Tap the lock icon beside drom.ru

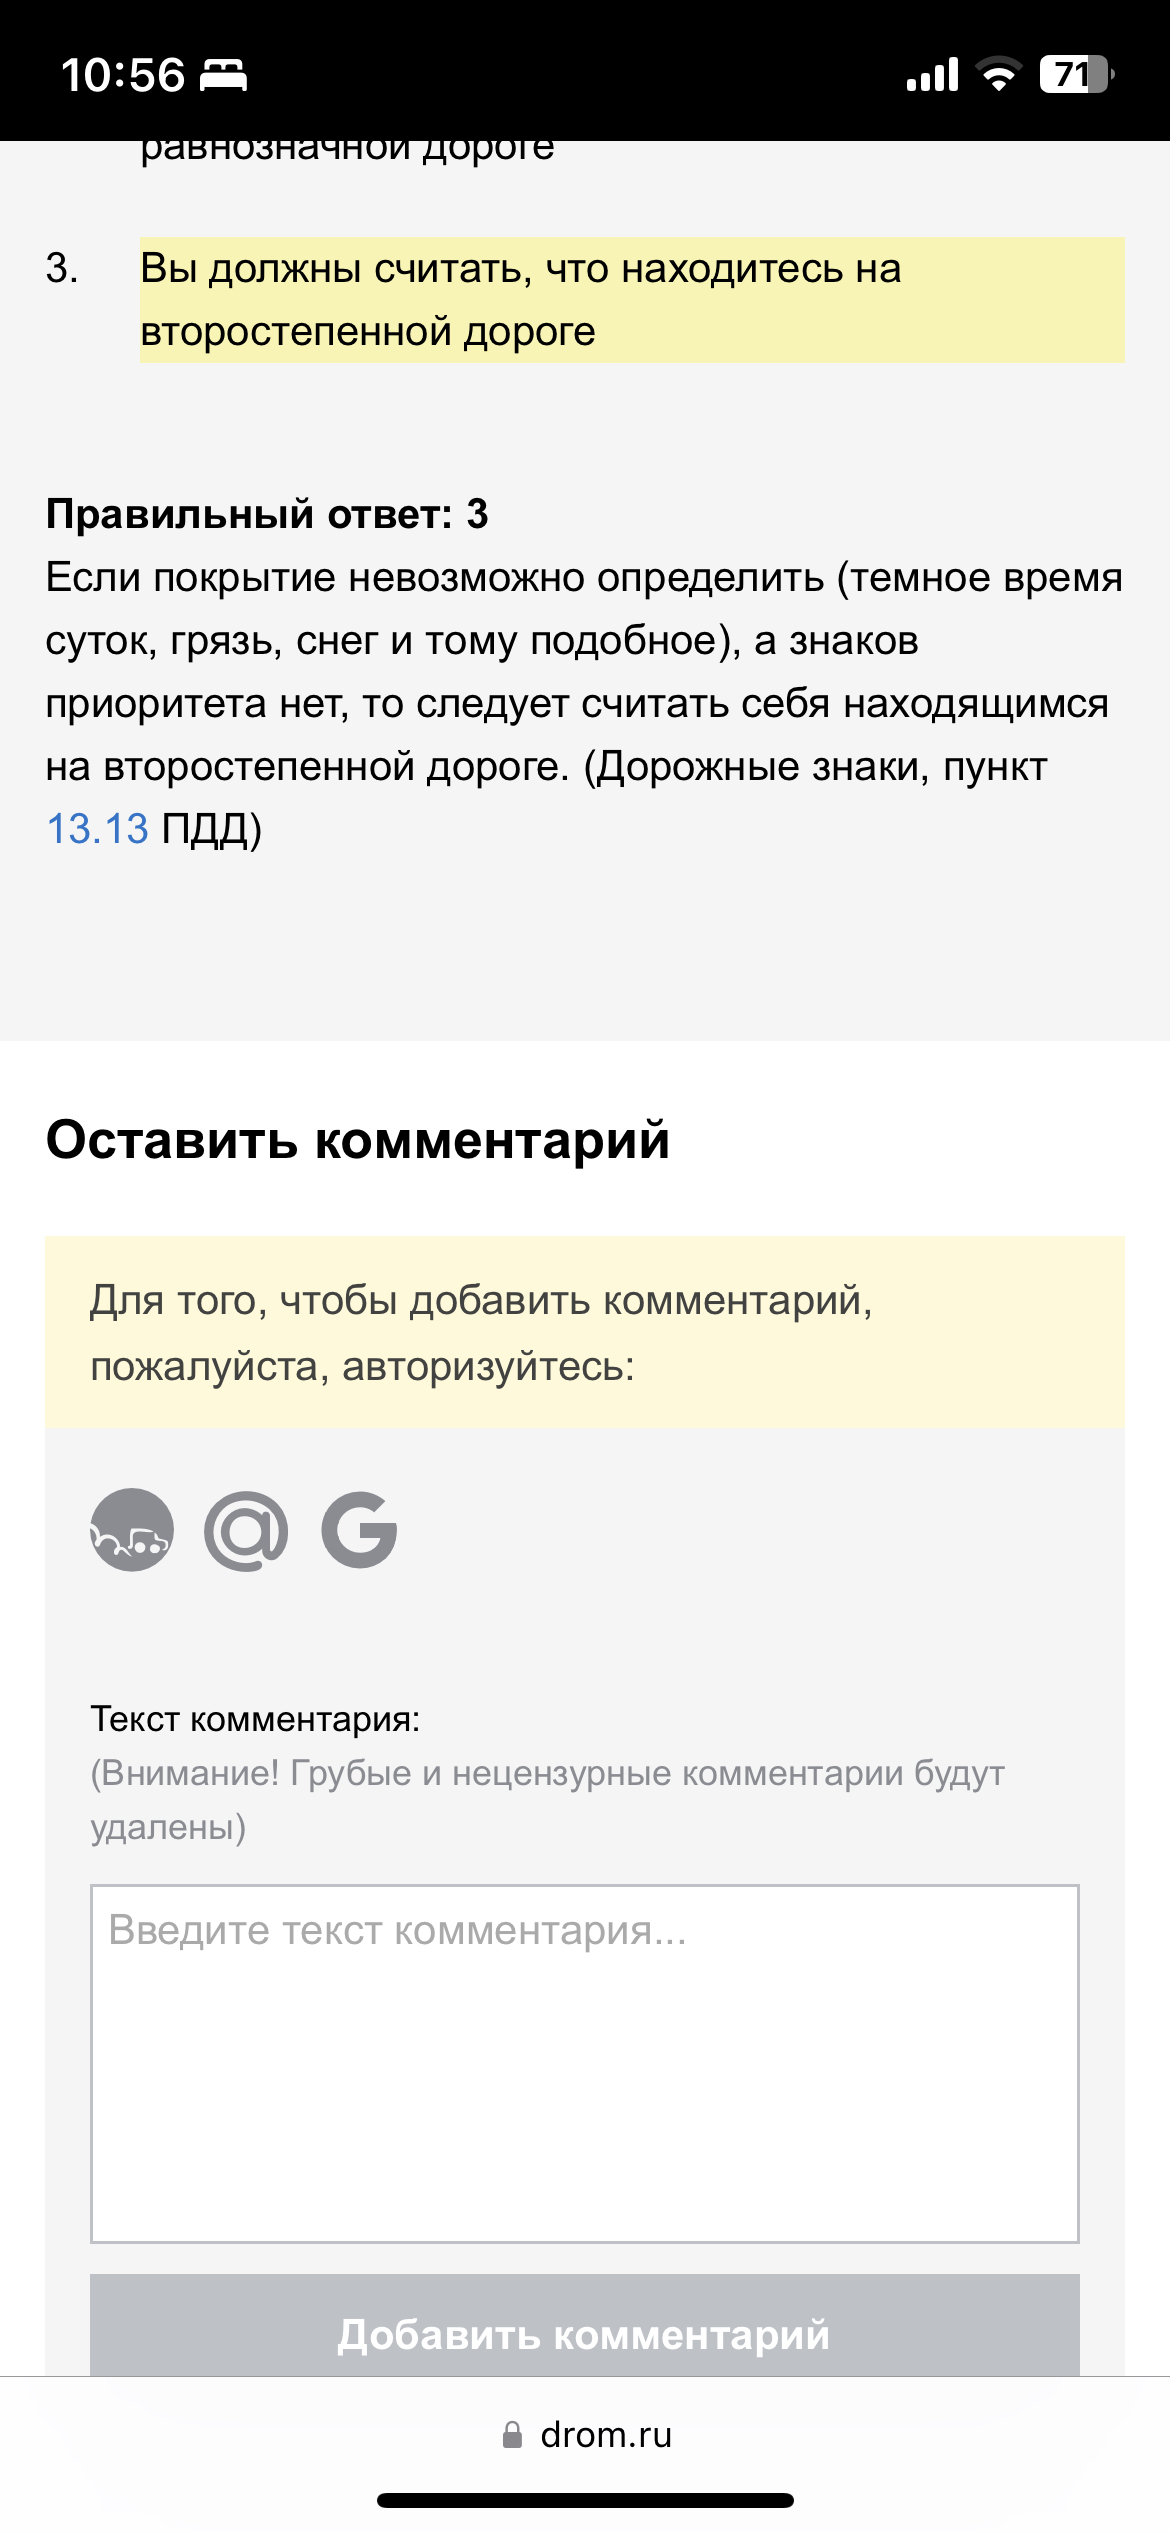(x=512, y=2435)
